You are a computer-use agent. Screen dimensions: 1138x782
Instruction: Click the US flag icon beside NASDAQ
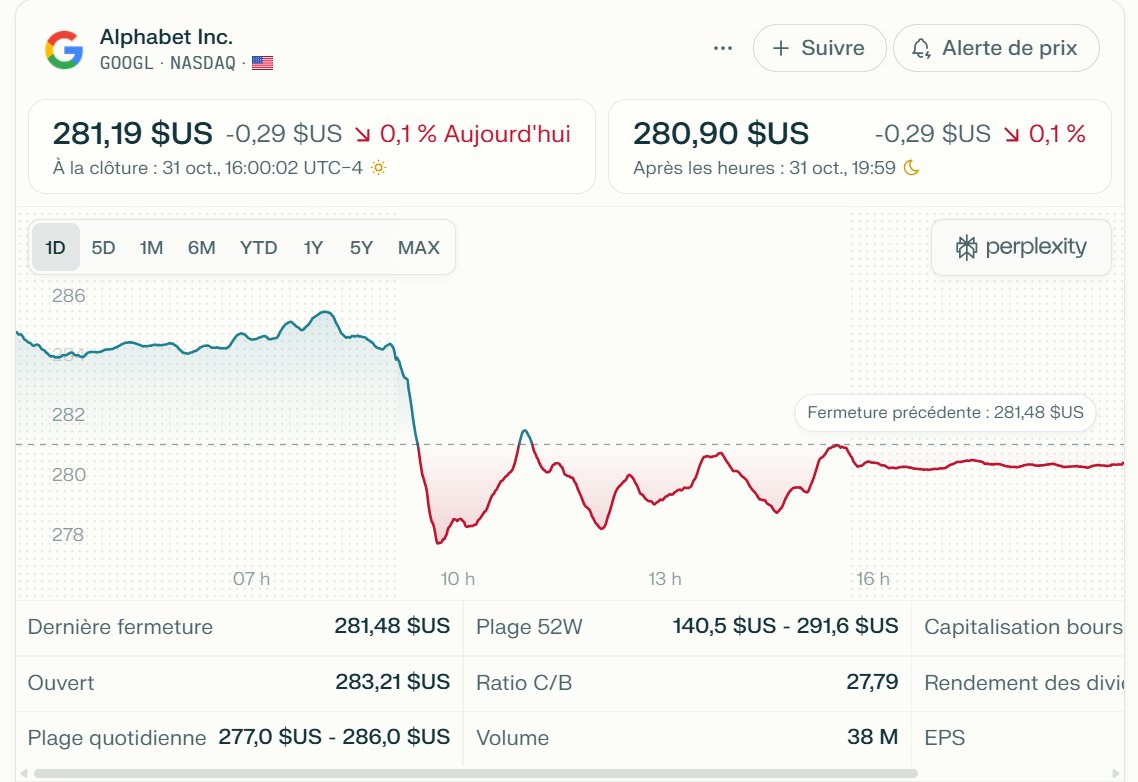[262, 62]
